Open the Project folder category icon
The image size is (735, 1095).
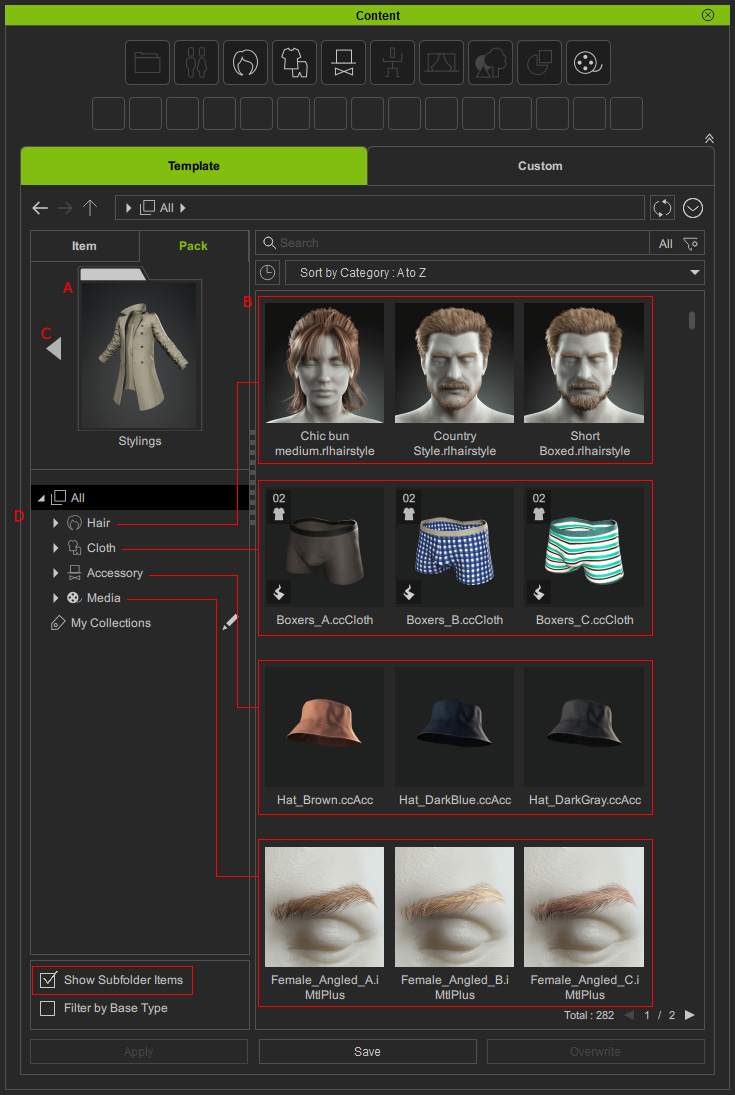(147, 63)
